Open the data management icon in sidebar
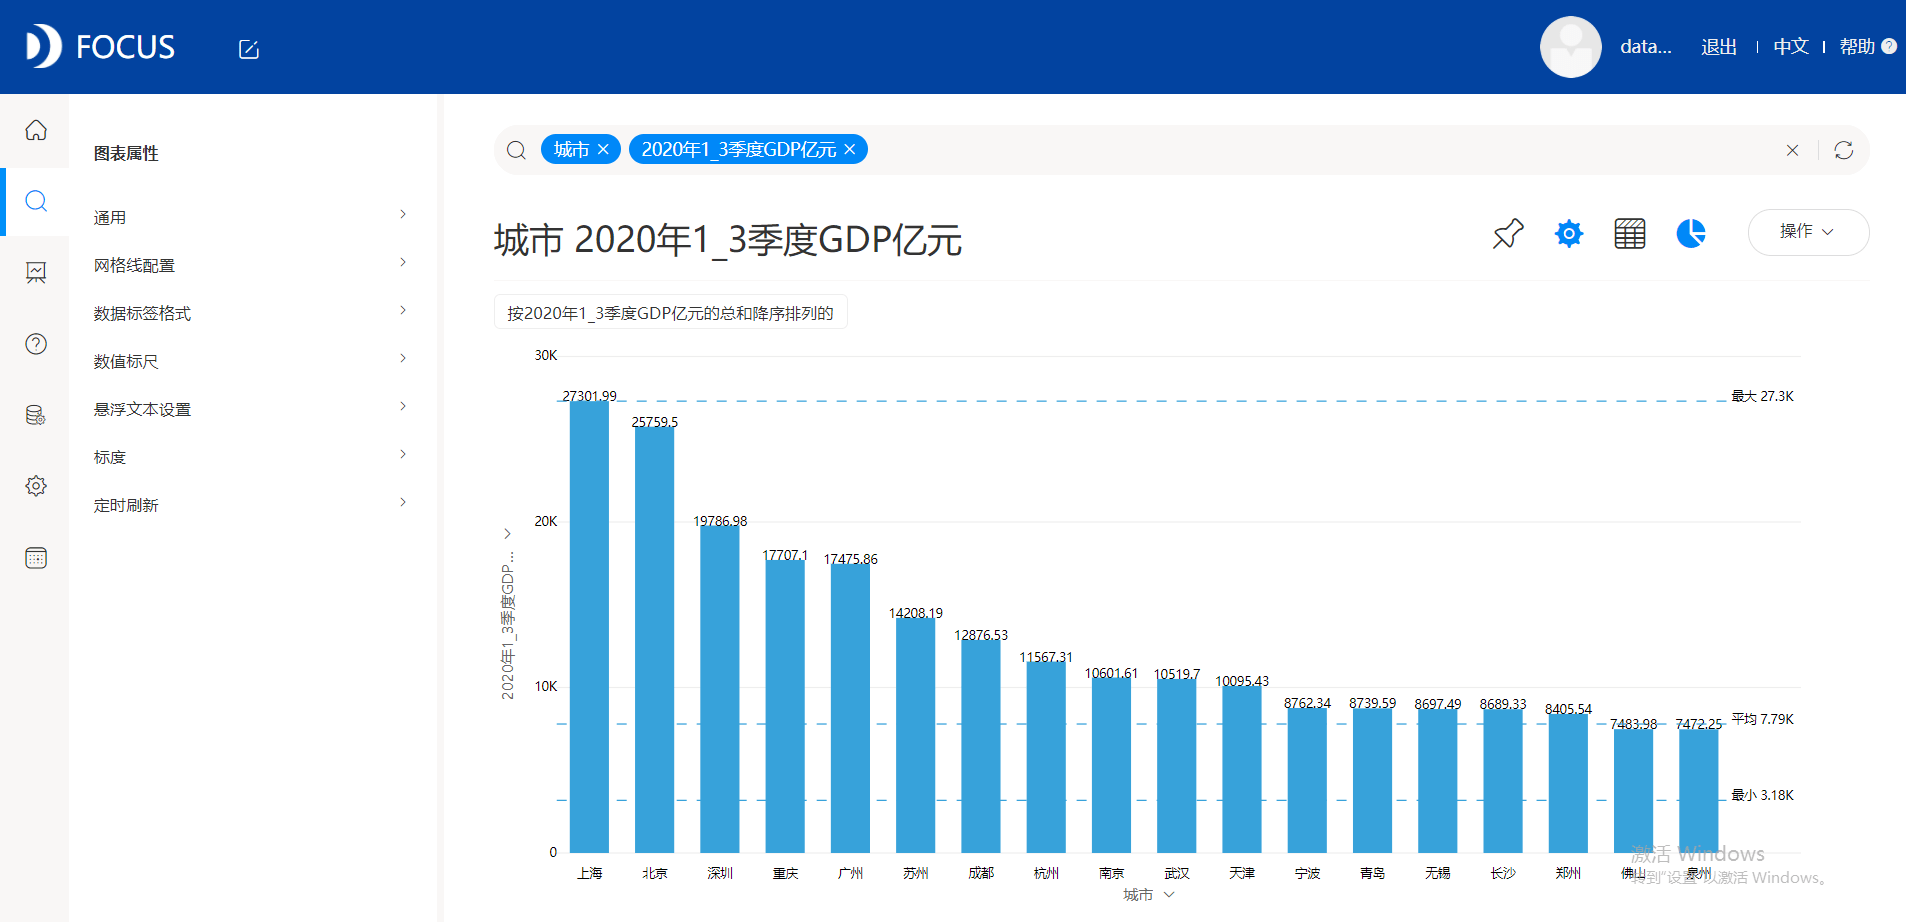1906x922 pixels. pos(36,415)
